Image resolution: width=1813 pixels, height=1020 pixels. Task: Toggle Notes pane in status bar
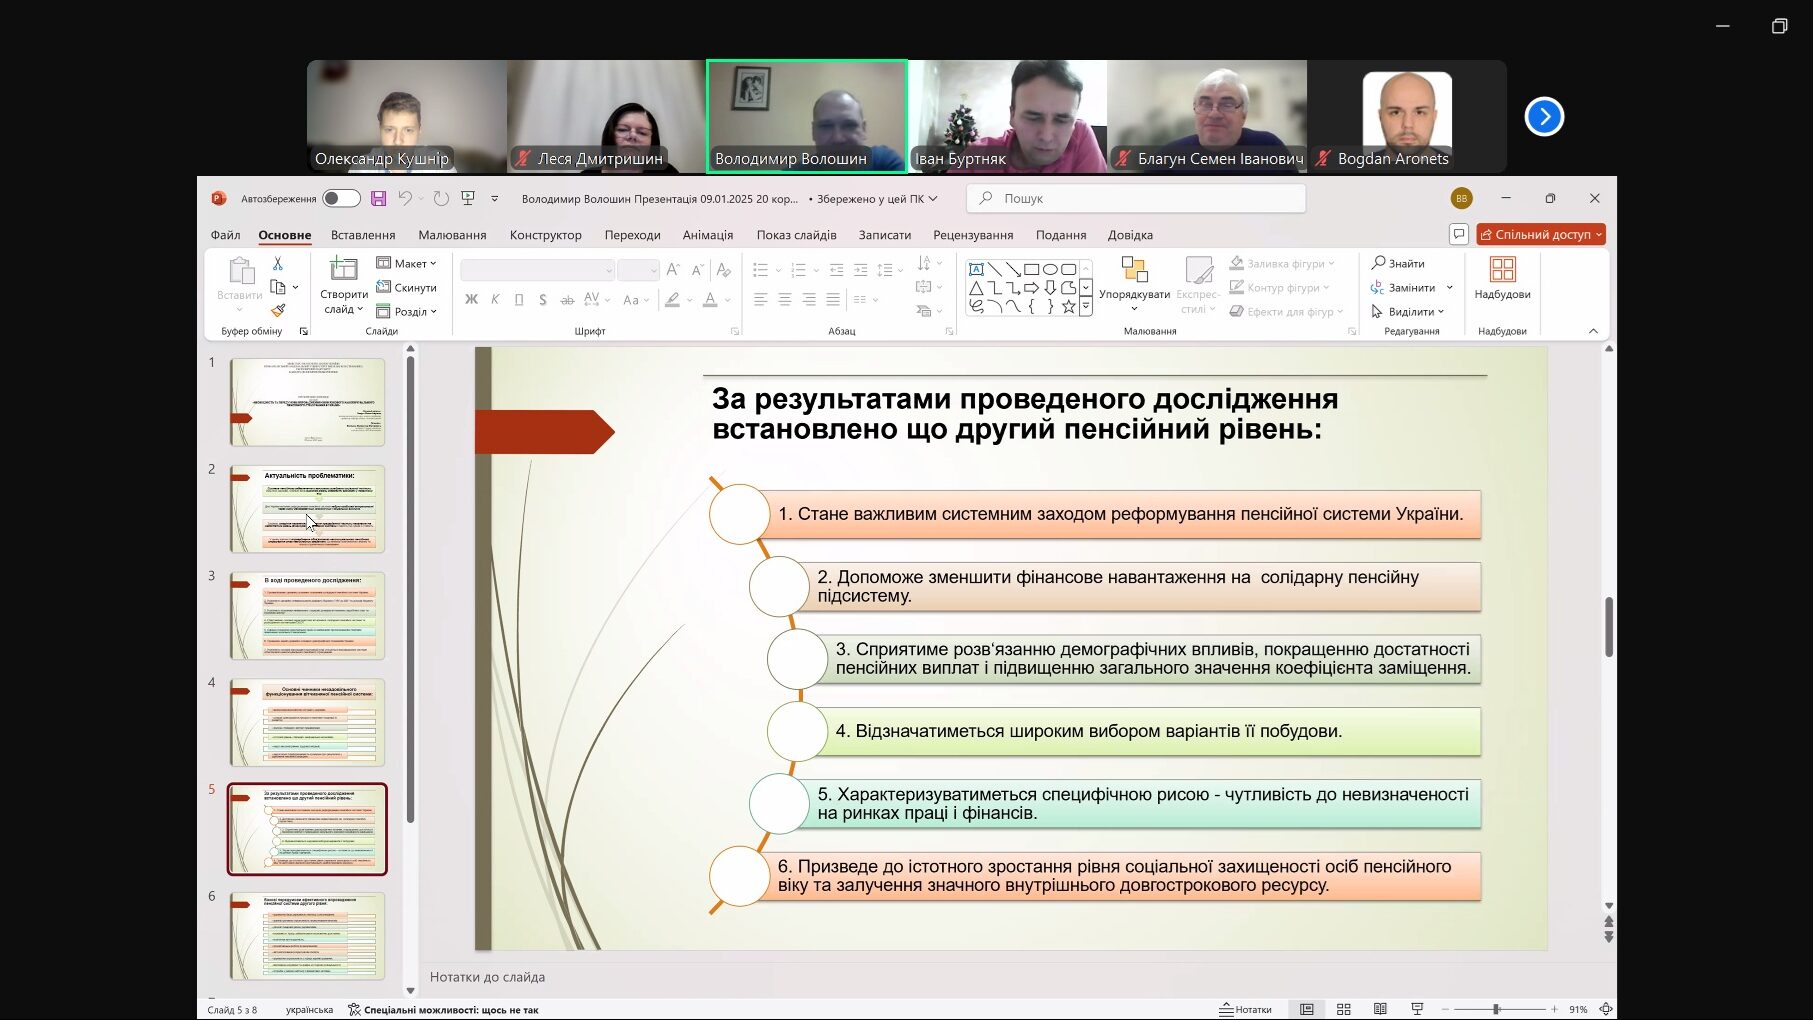click(1245, 1009)
